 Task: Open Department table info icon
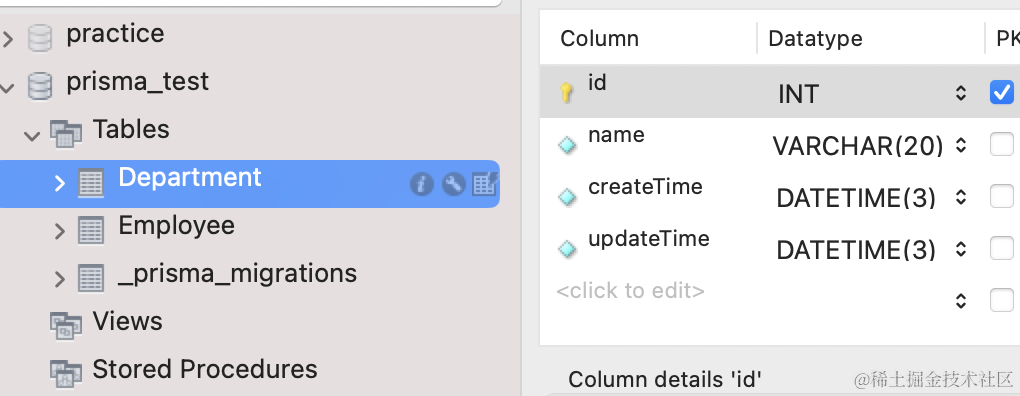422,185
